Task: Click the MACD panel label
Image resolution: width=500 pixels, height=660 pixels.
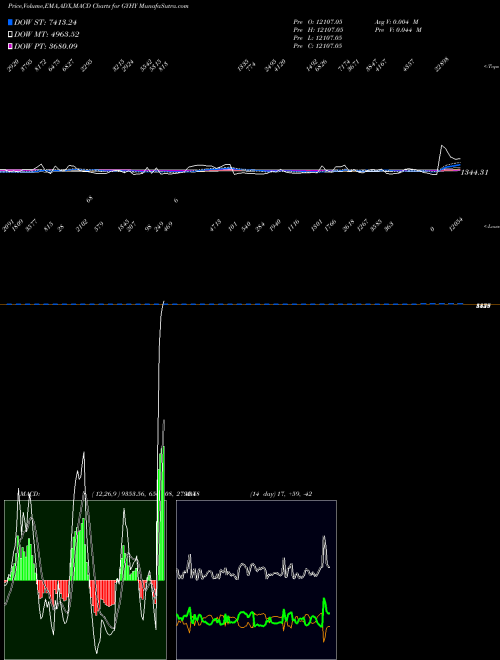Action: [29, 494]
